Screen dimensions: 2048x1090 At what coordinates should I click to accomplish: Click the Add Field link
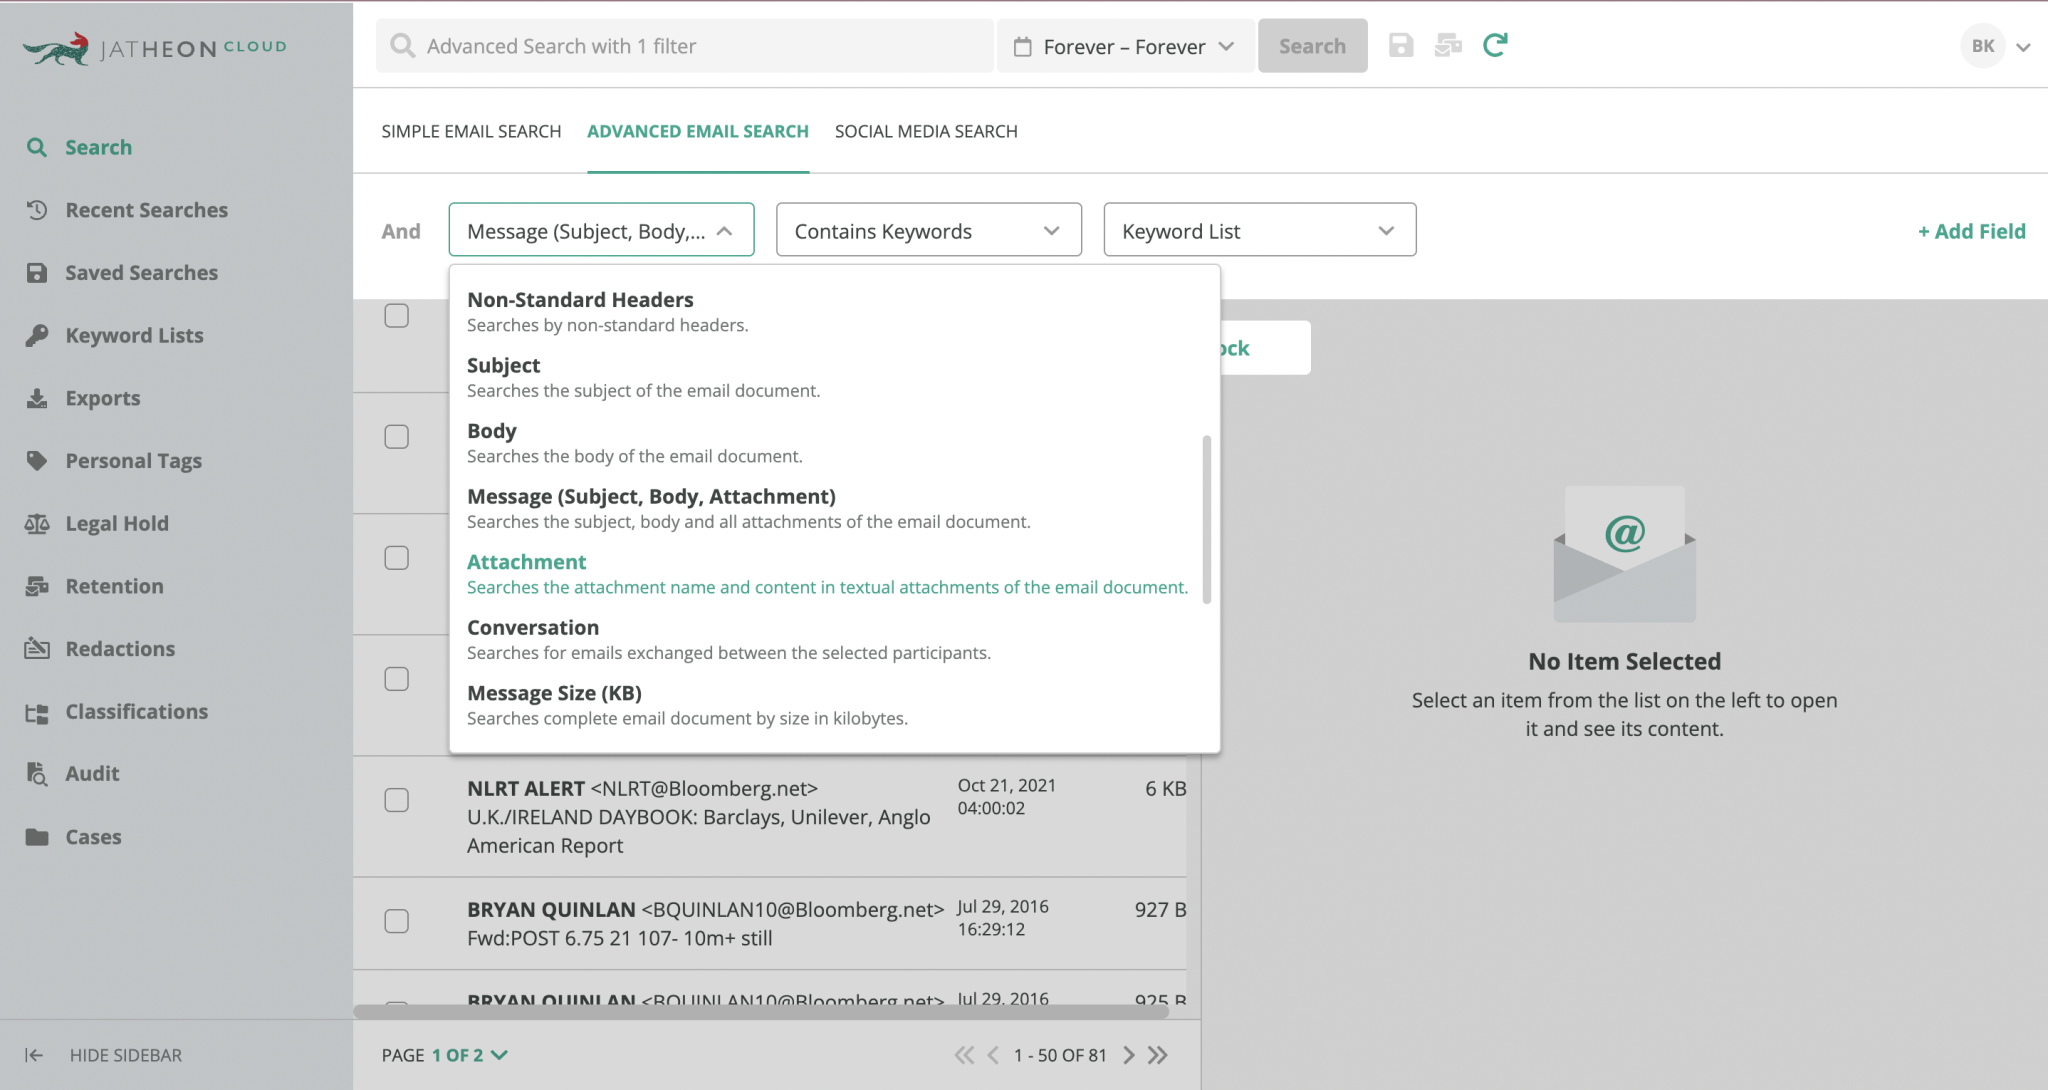click(x=1971, y=230)
